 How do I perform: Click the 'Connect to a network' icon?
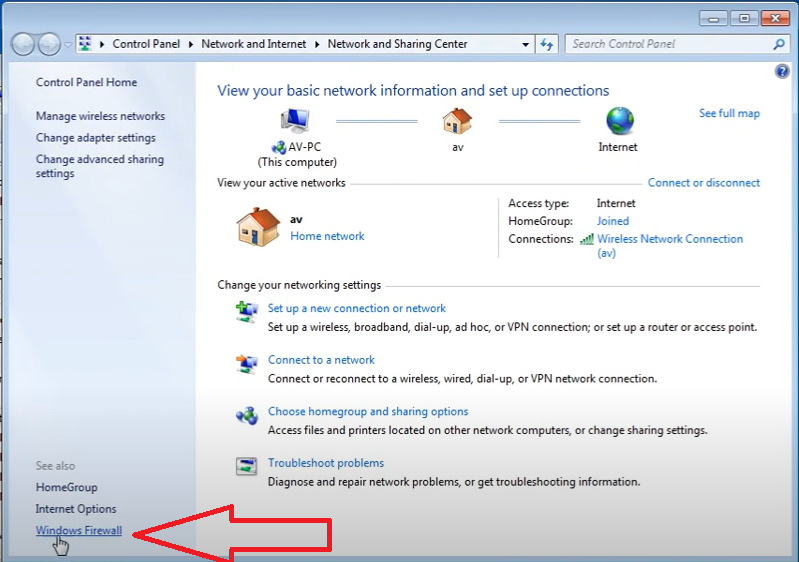[246, 363]
